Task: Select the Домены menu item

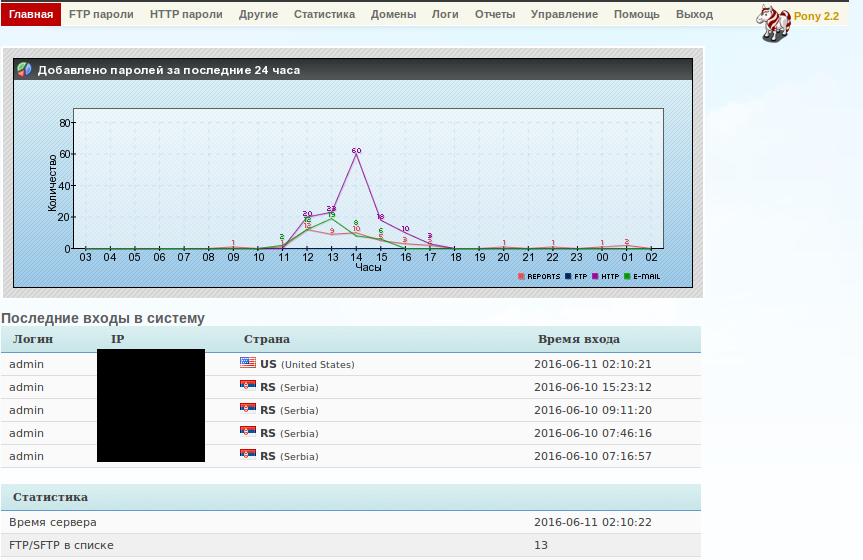Action: [393, 14]
